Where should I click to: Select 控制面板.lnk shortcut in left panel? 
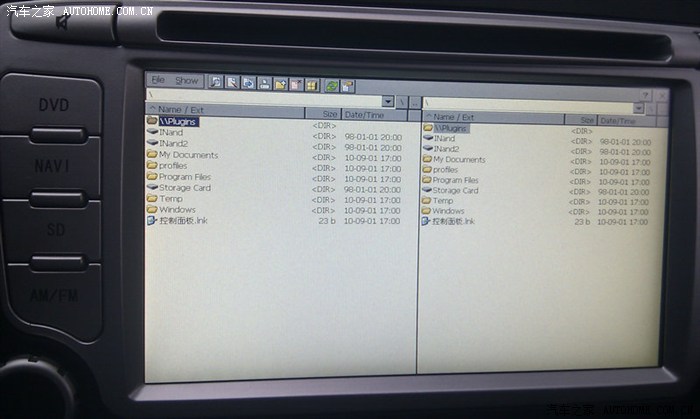click(182, 221)
